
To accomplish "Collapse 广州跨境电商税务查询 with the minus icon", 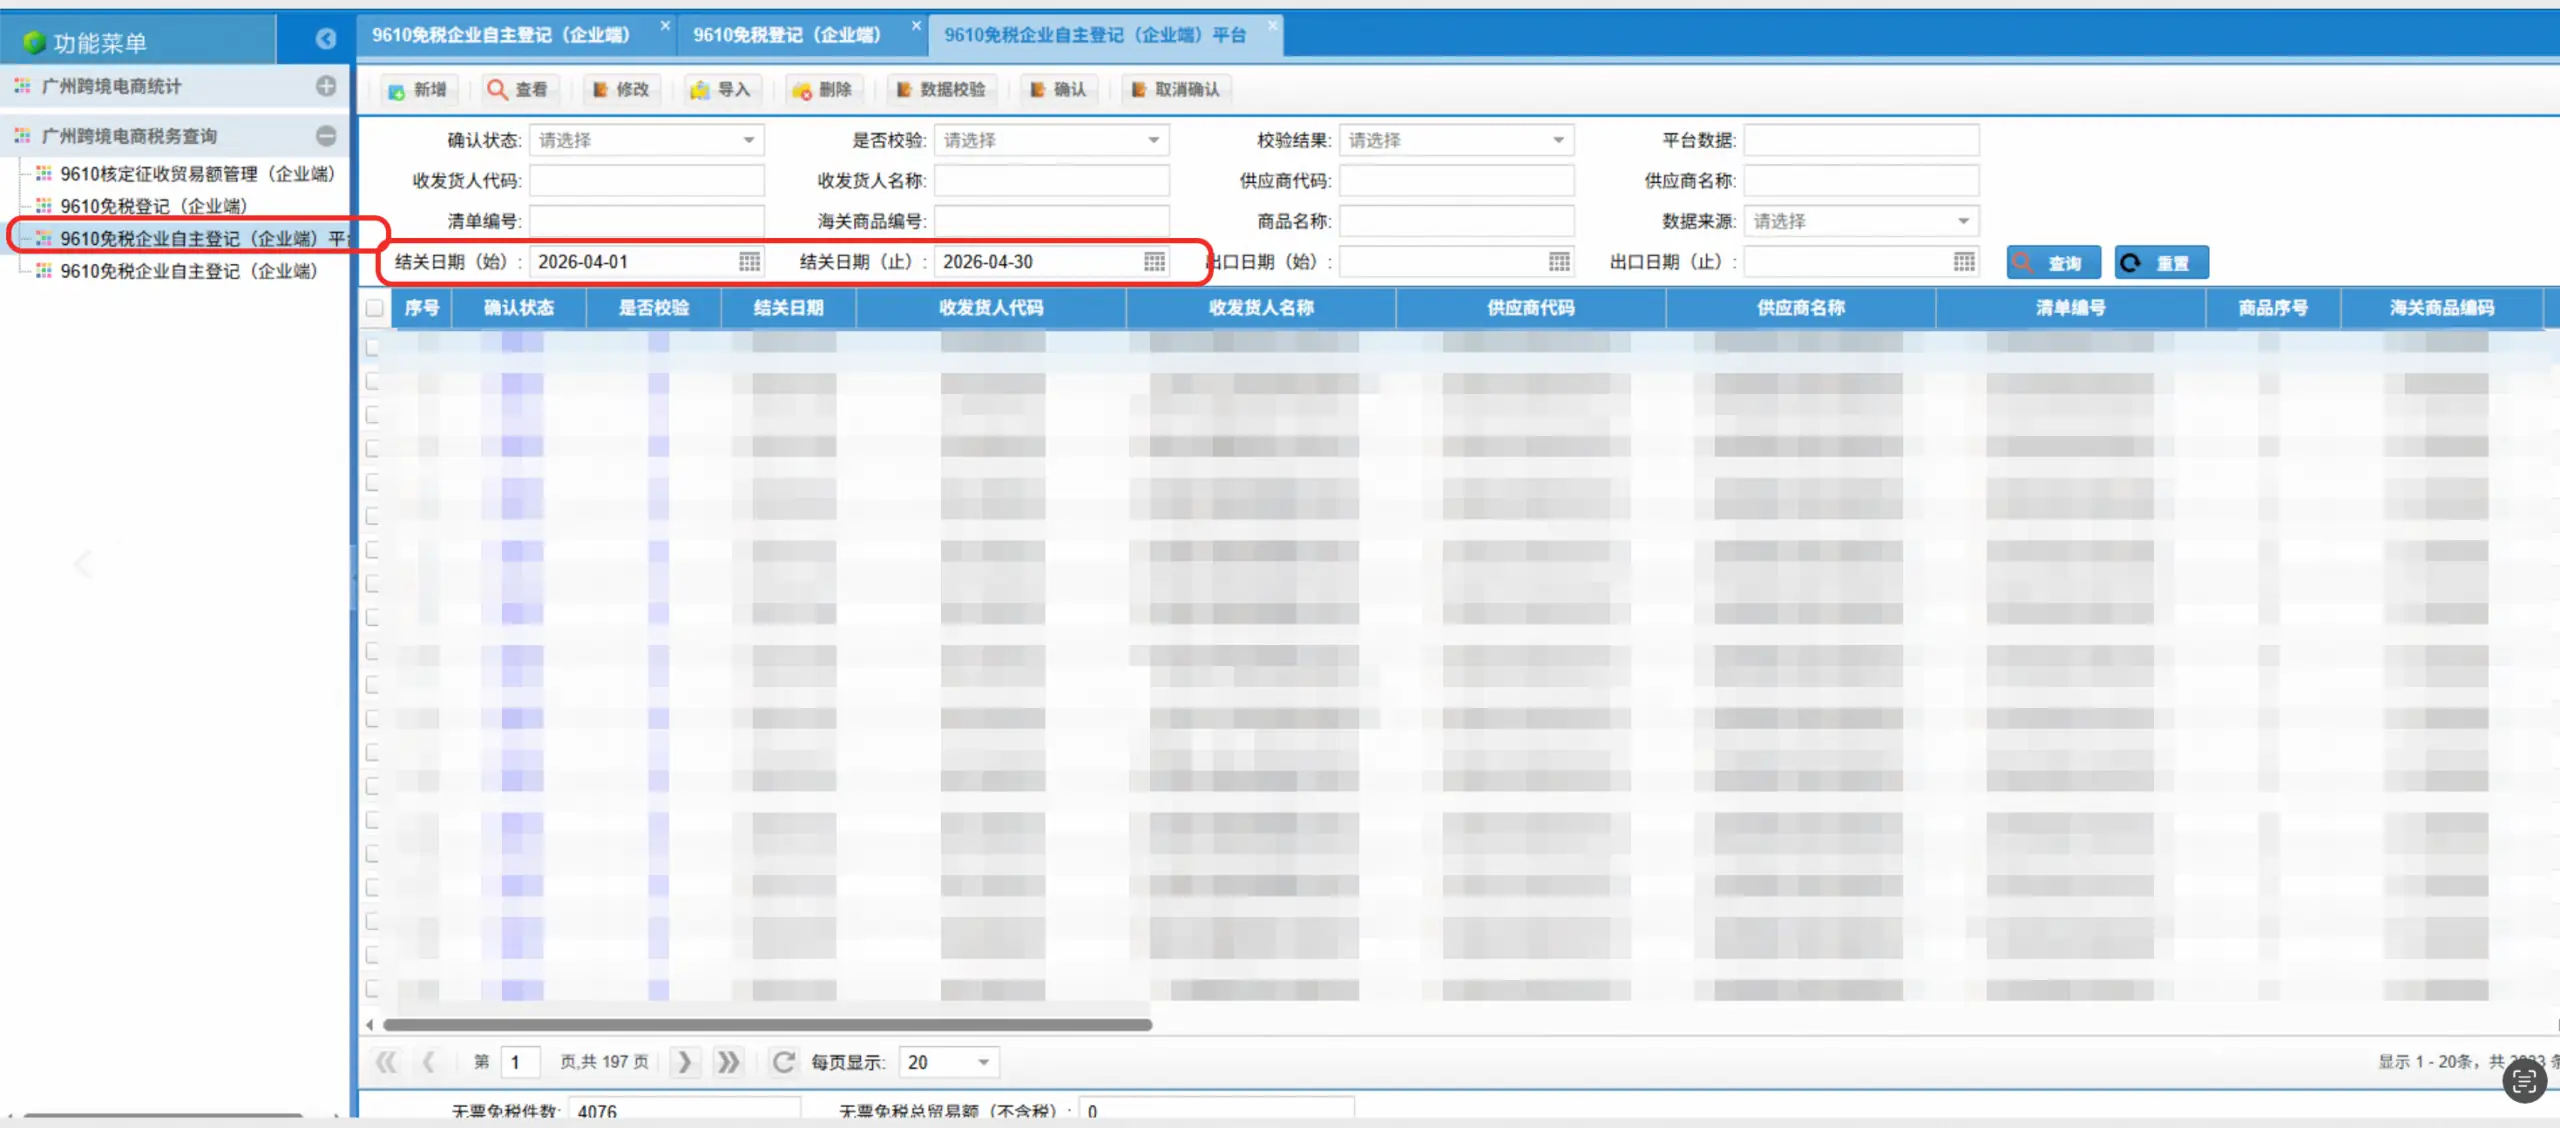I will tap(326, 135).
